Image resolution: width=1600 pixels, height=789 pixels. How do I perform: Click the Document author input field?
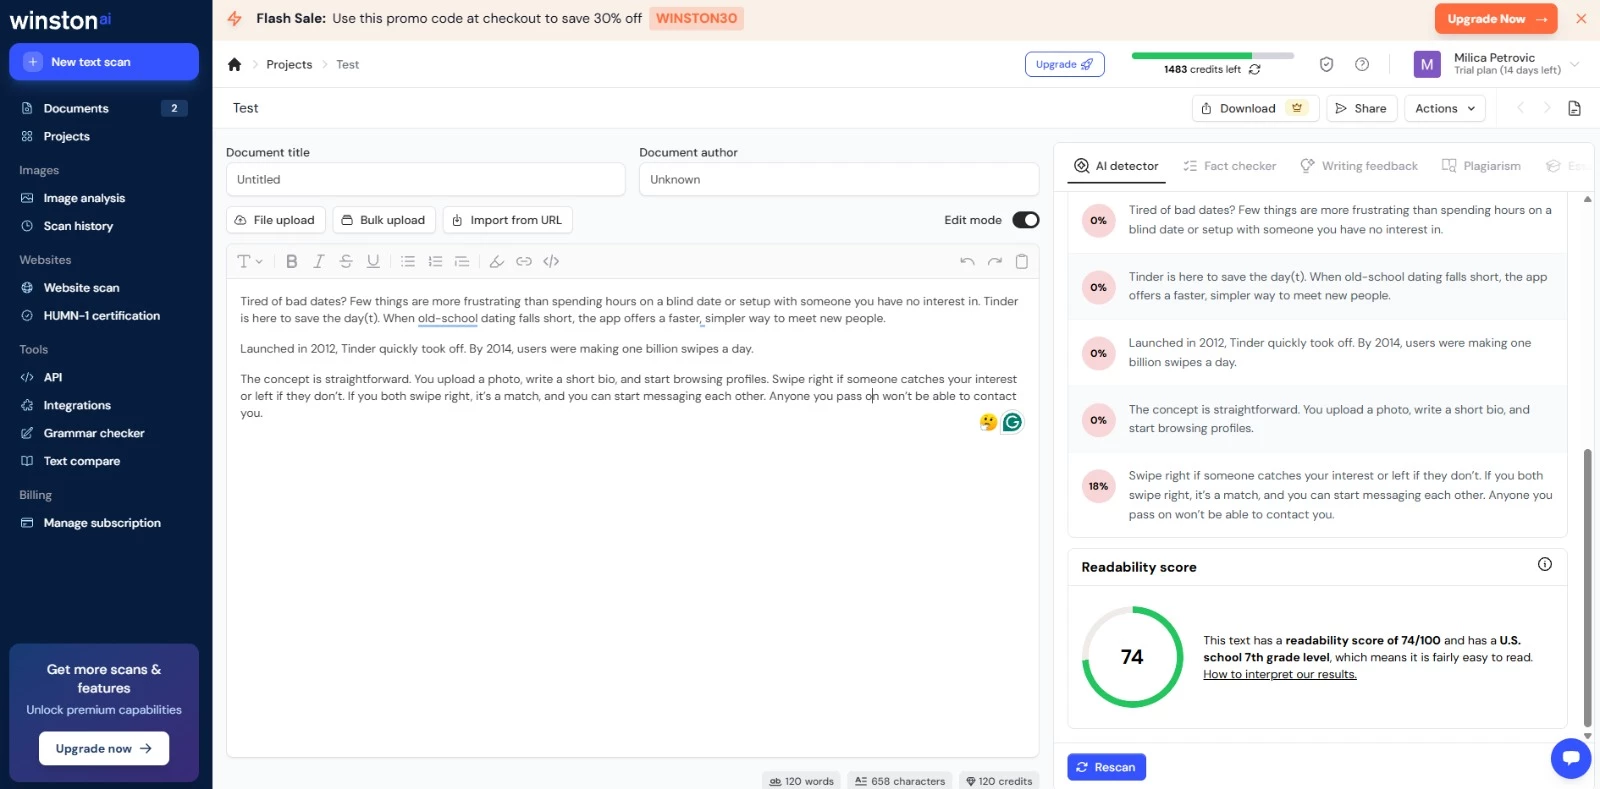839,180
